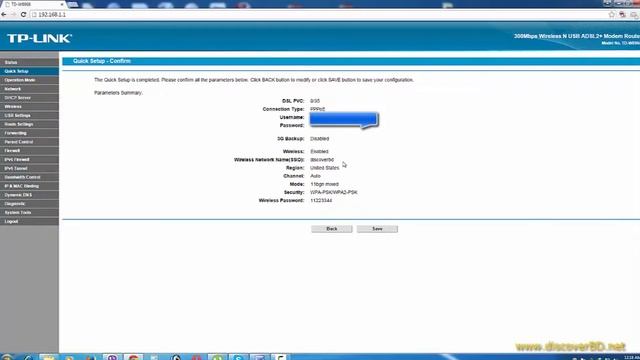Open the Forwarding menu

(29, 133)
